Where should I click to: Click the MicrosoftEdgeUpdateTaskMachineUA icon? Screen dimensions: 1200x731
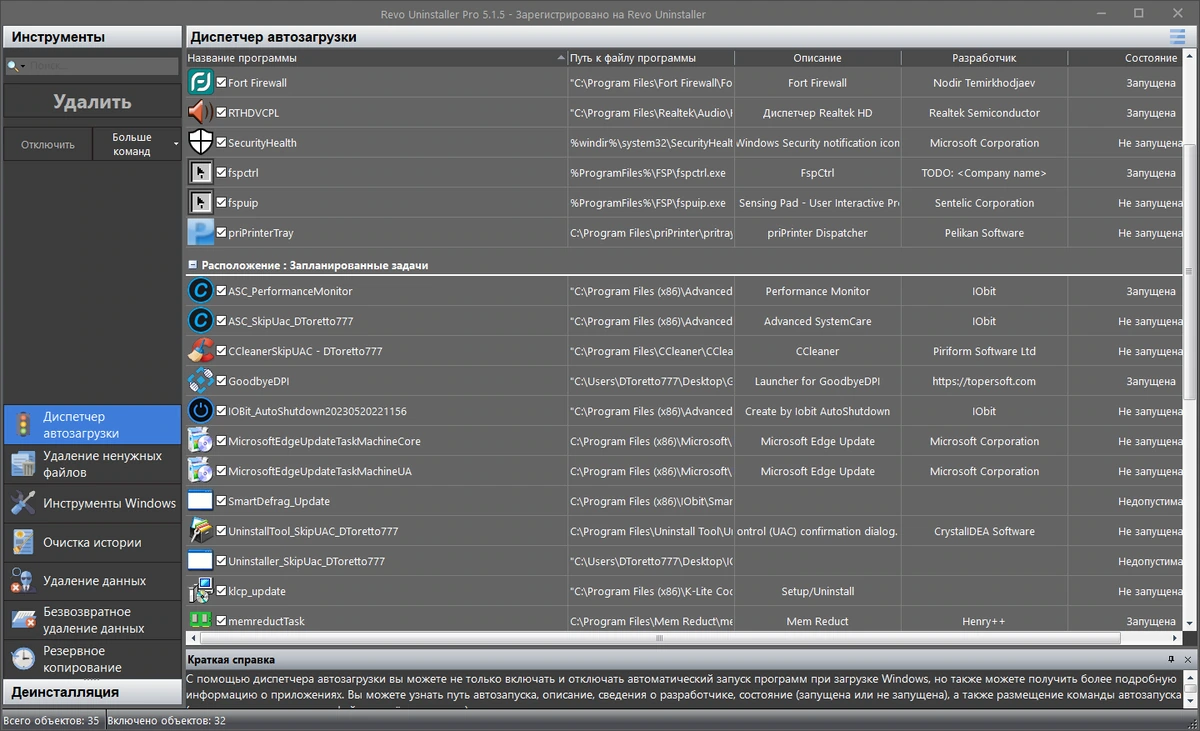[201, 471]
